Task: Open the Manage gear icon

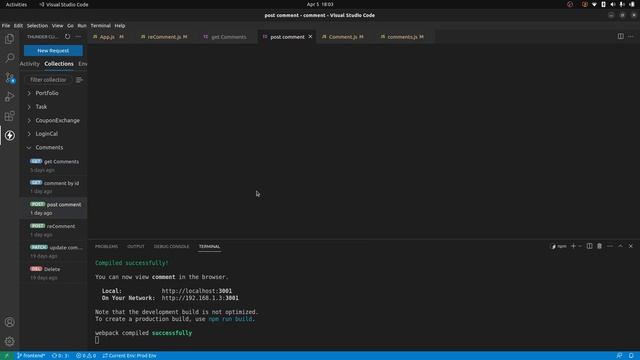Action: click(x=9, y=341)
